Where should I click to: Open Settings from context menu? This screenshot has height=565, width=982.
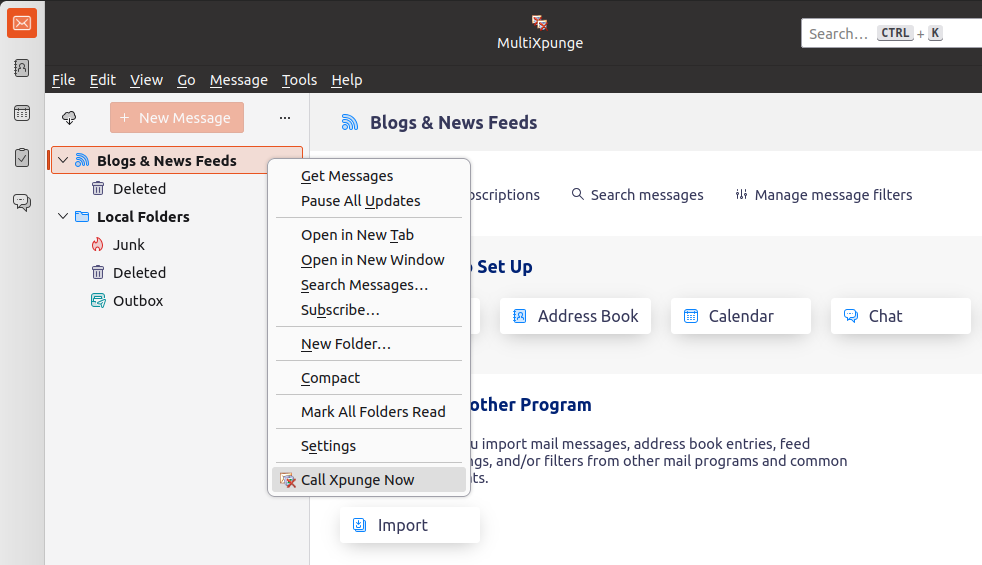click(369, 445)
